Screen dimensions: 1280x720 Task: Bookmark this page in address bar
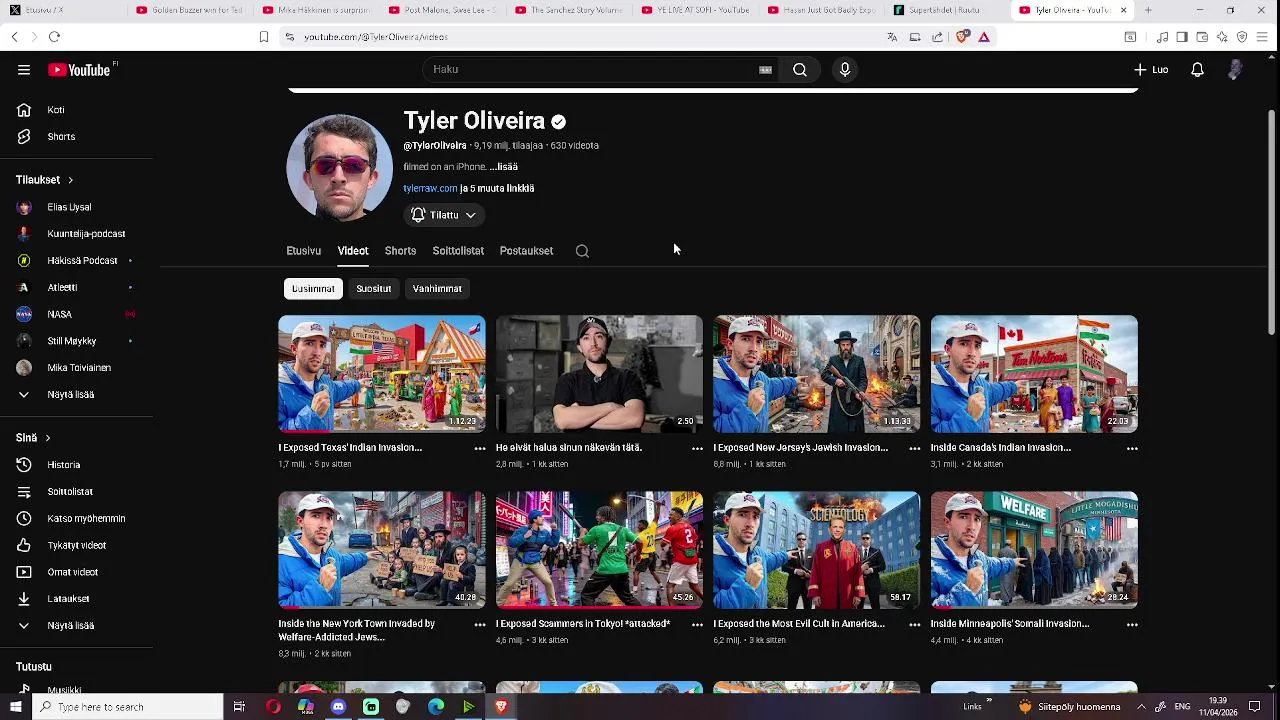263,37
